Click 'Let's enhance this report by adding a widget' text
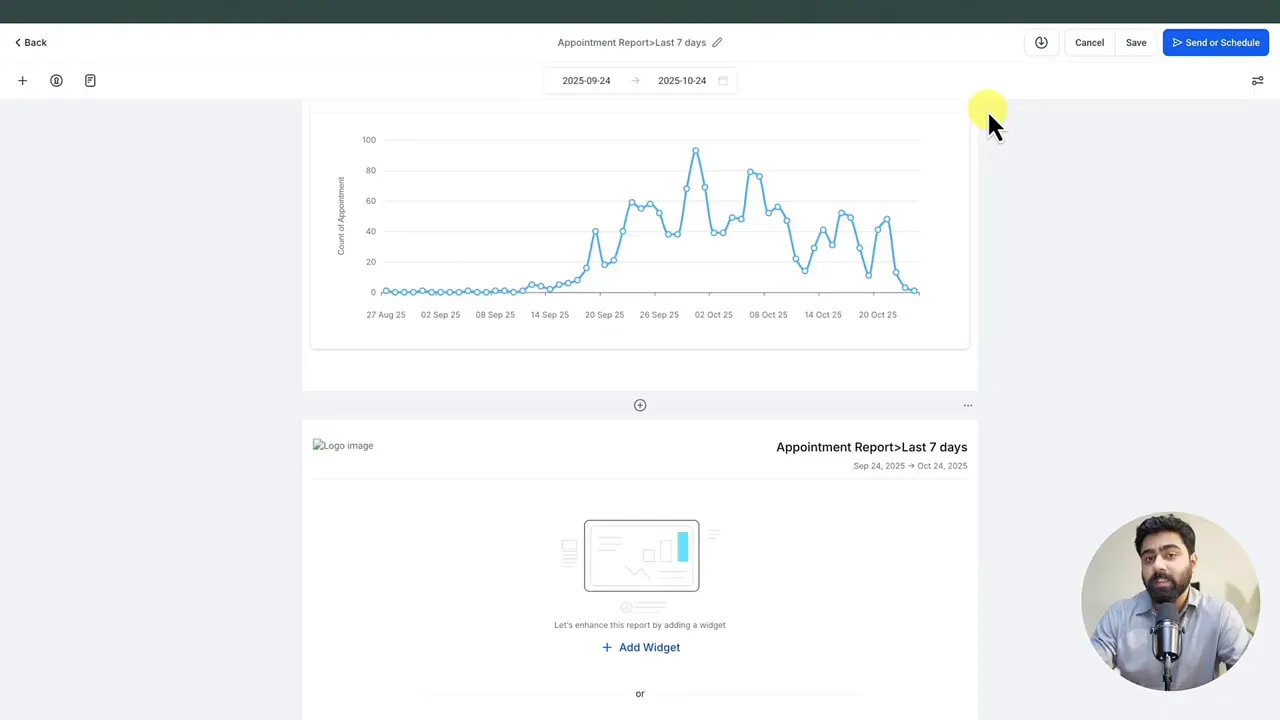Viewport: 1280px width, 720px height. click(x=640, y=625)
